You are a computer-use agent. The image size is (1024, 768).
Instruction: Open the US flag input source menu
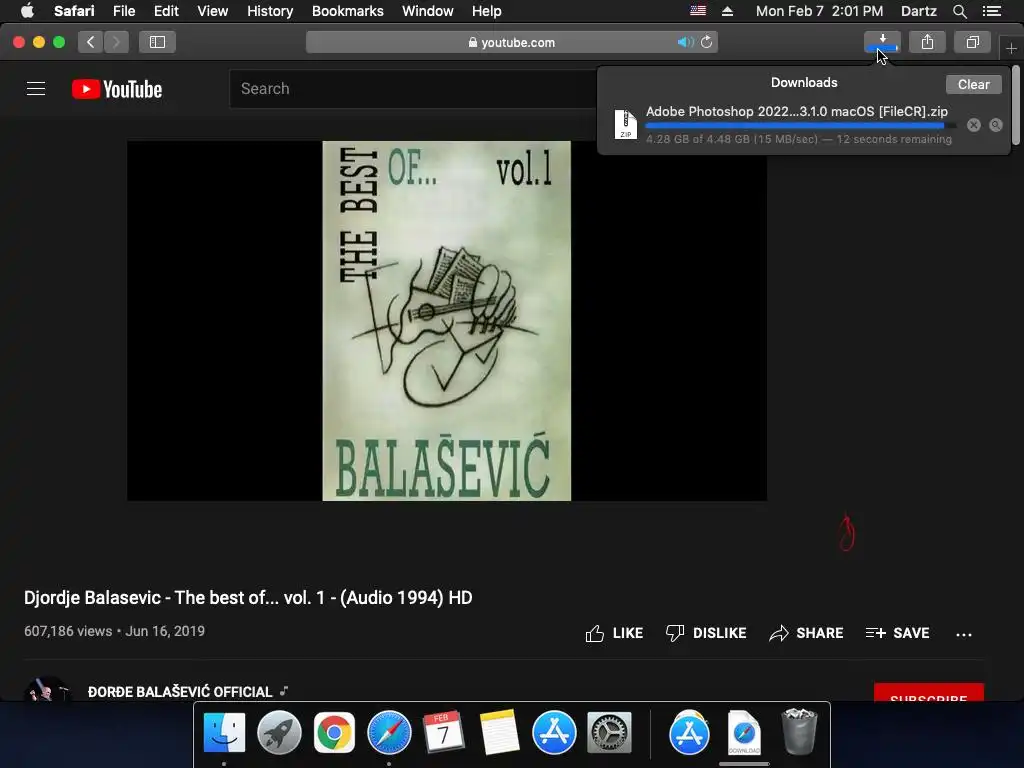(x=698, y=10)
